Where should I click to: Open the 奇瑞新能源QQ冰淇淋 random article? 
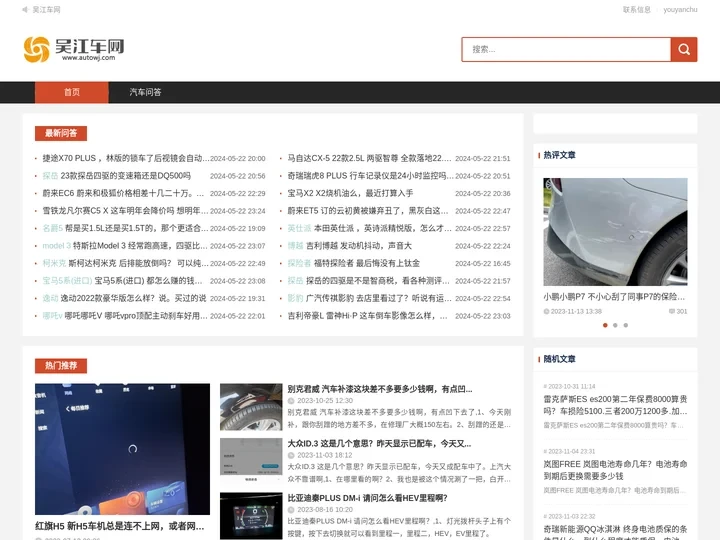tap(615, 533)
